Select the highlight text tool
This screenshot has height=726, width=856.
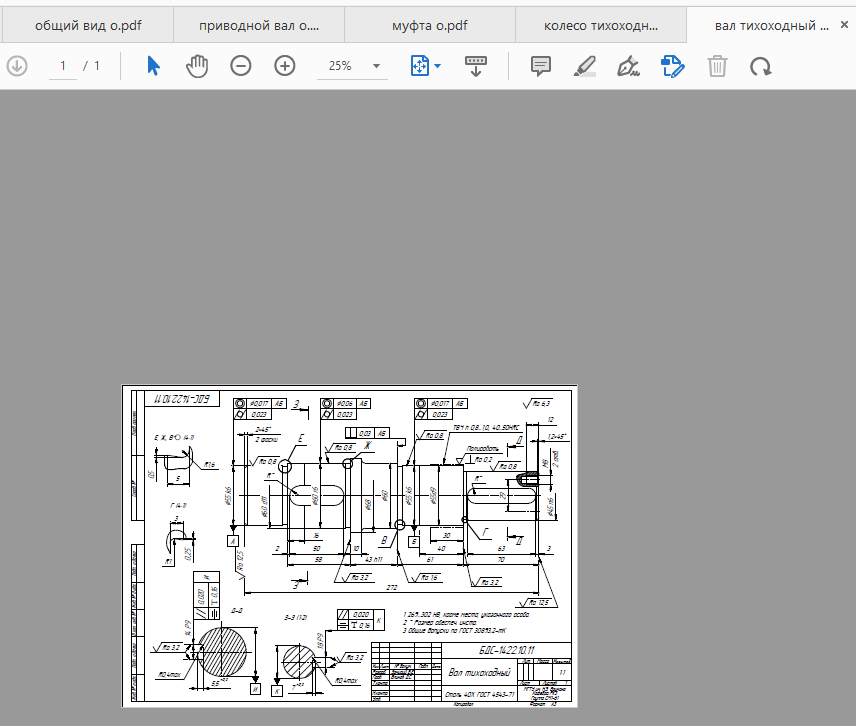(x=585, y=67)
